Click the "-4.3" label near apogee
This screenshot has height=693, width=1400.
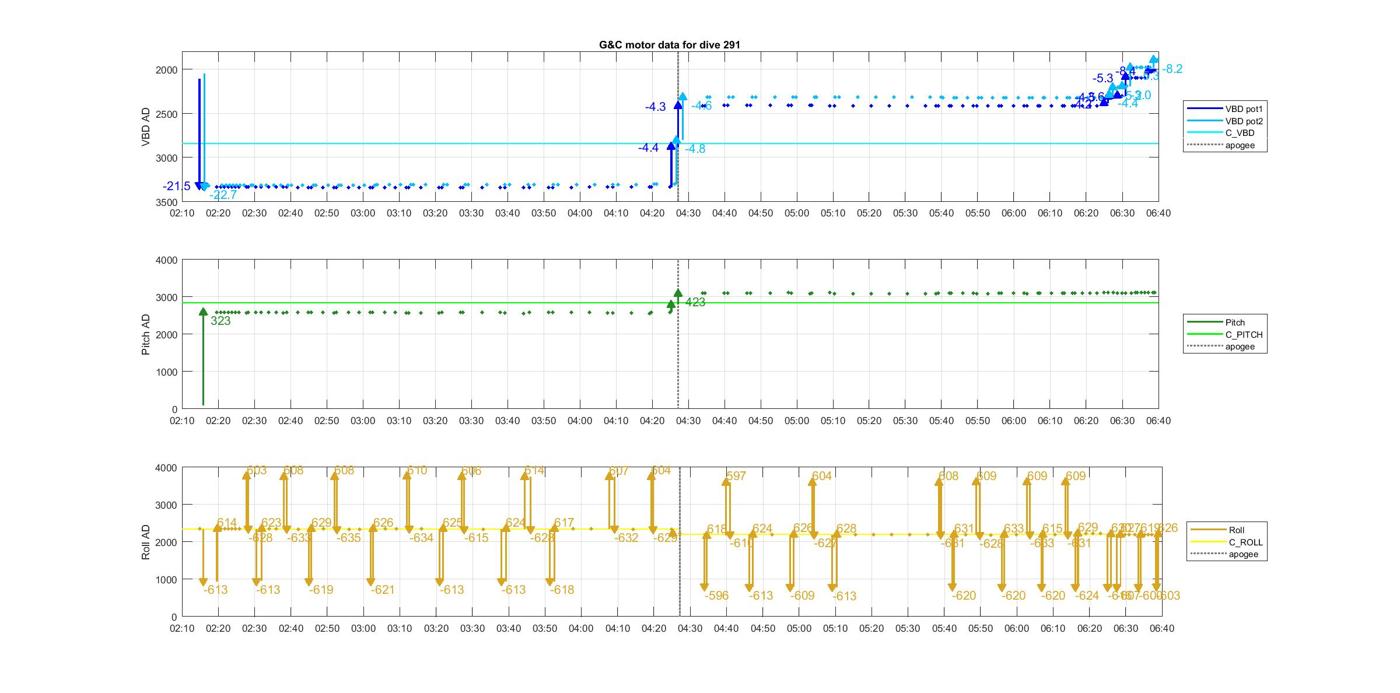(x=656, y=107)
